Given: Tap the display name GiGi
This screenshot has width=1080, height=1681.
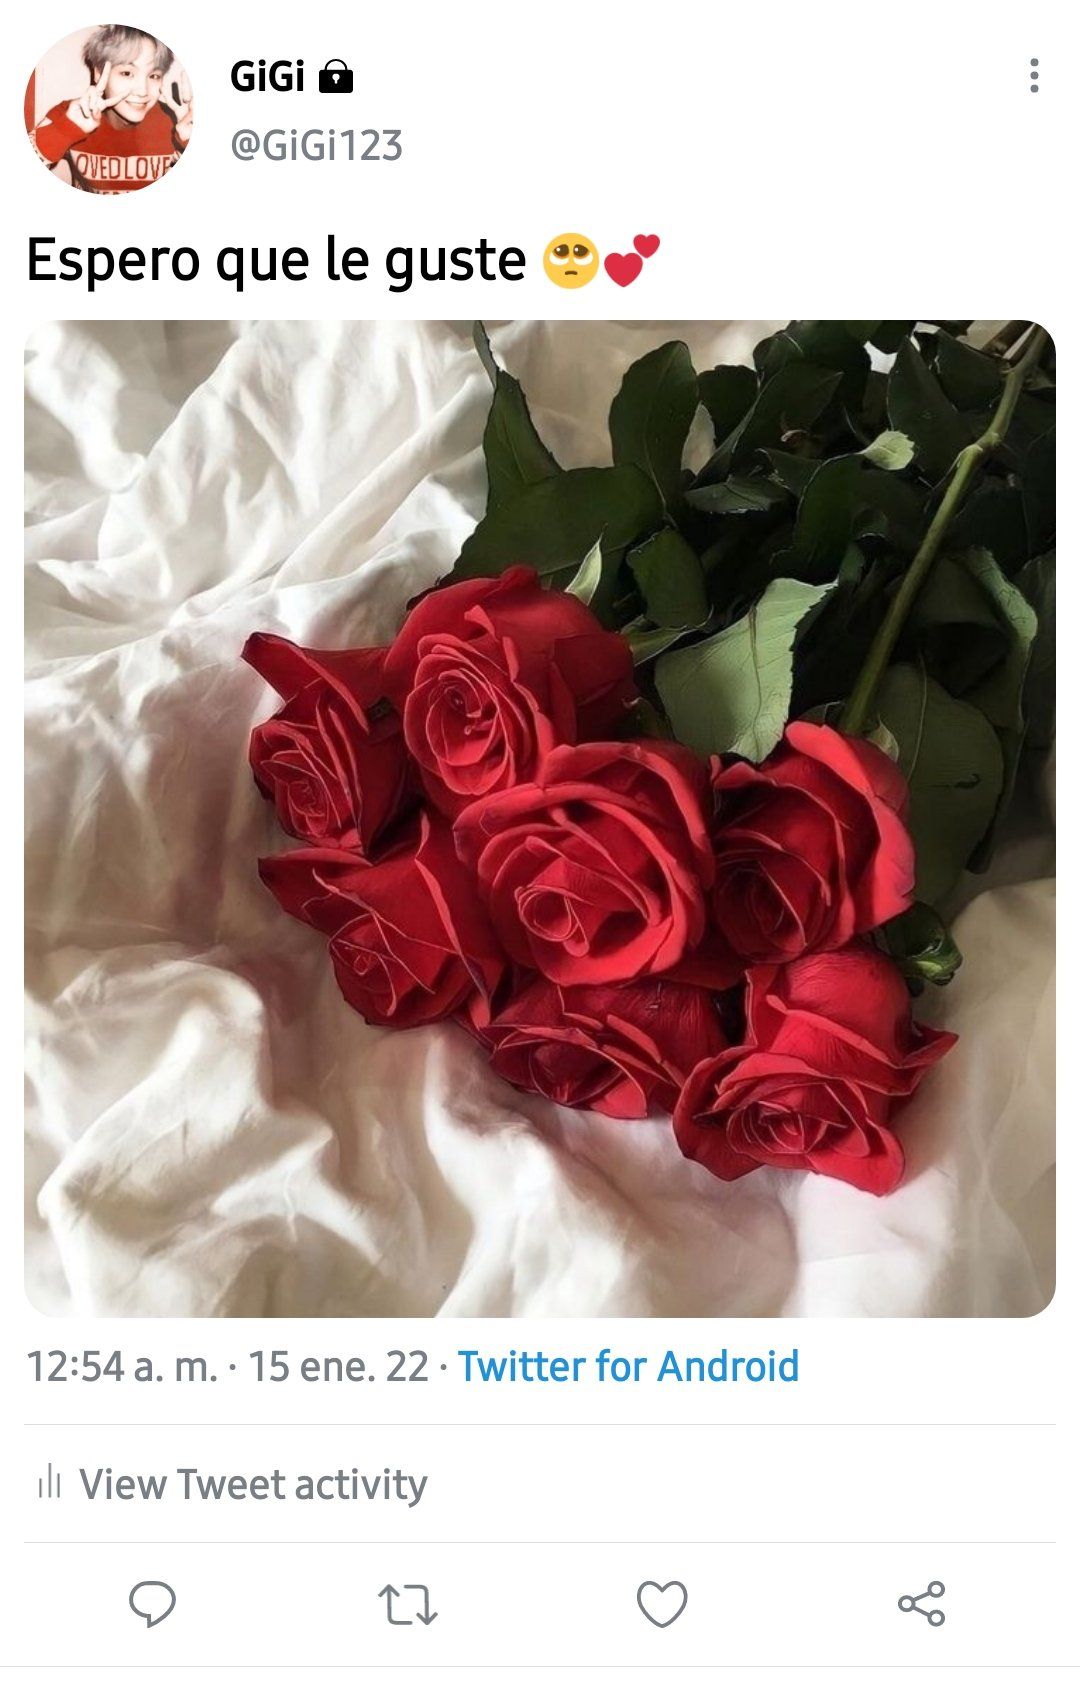Looking at the screenshot, I should point(267,77).
